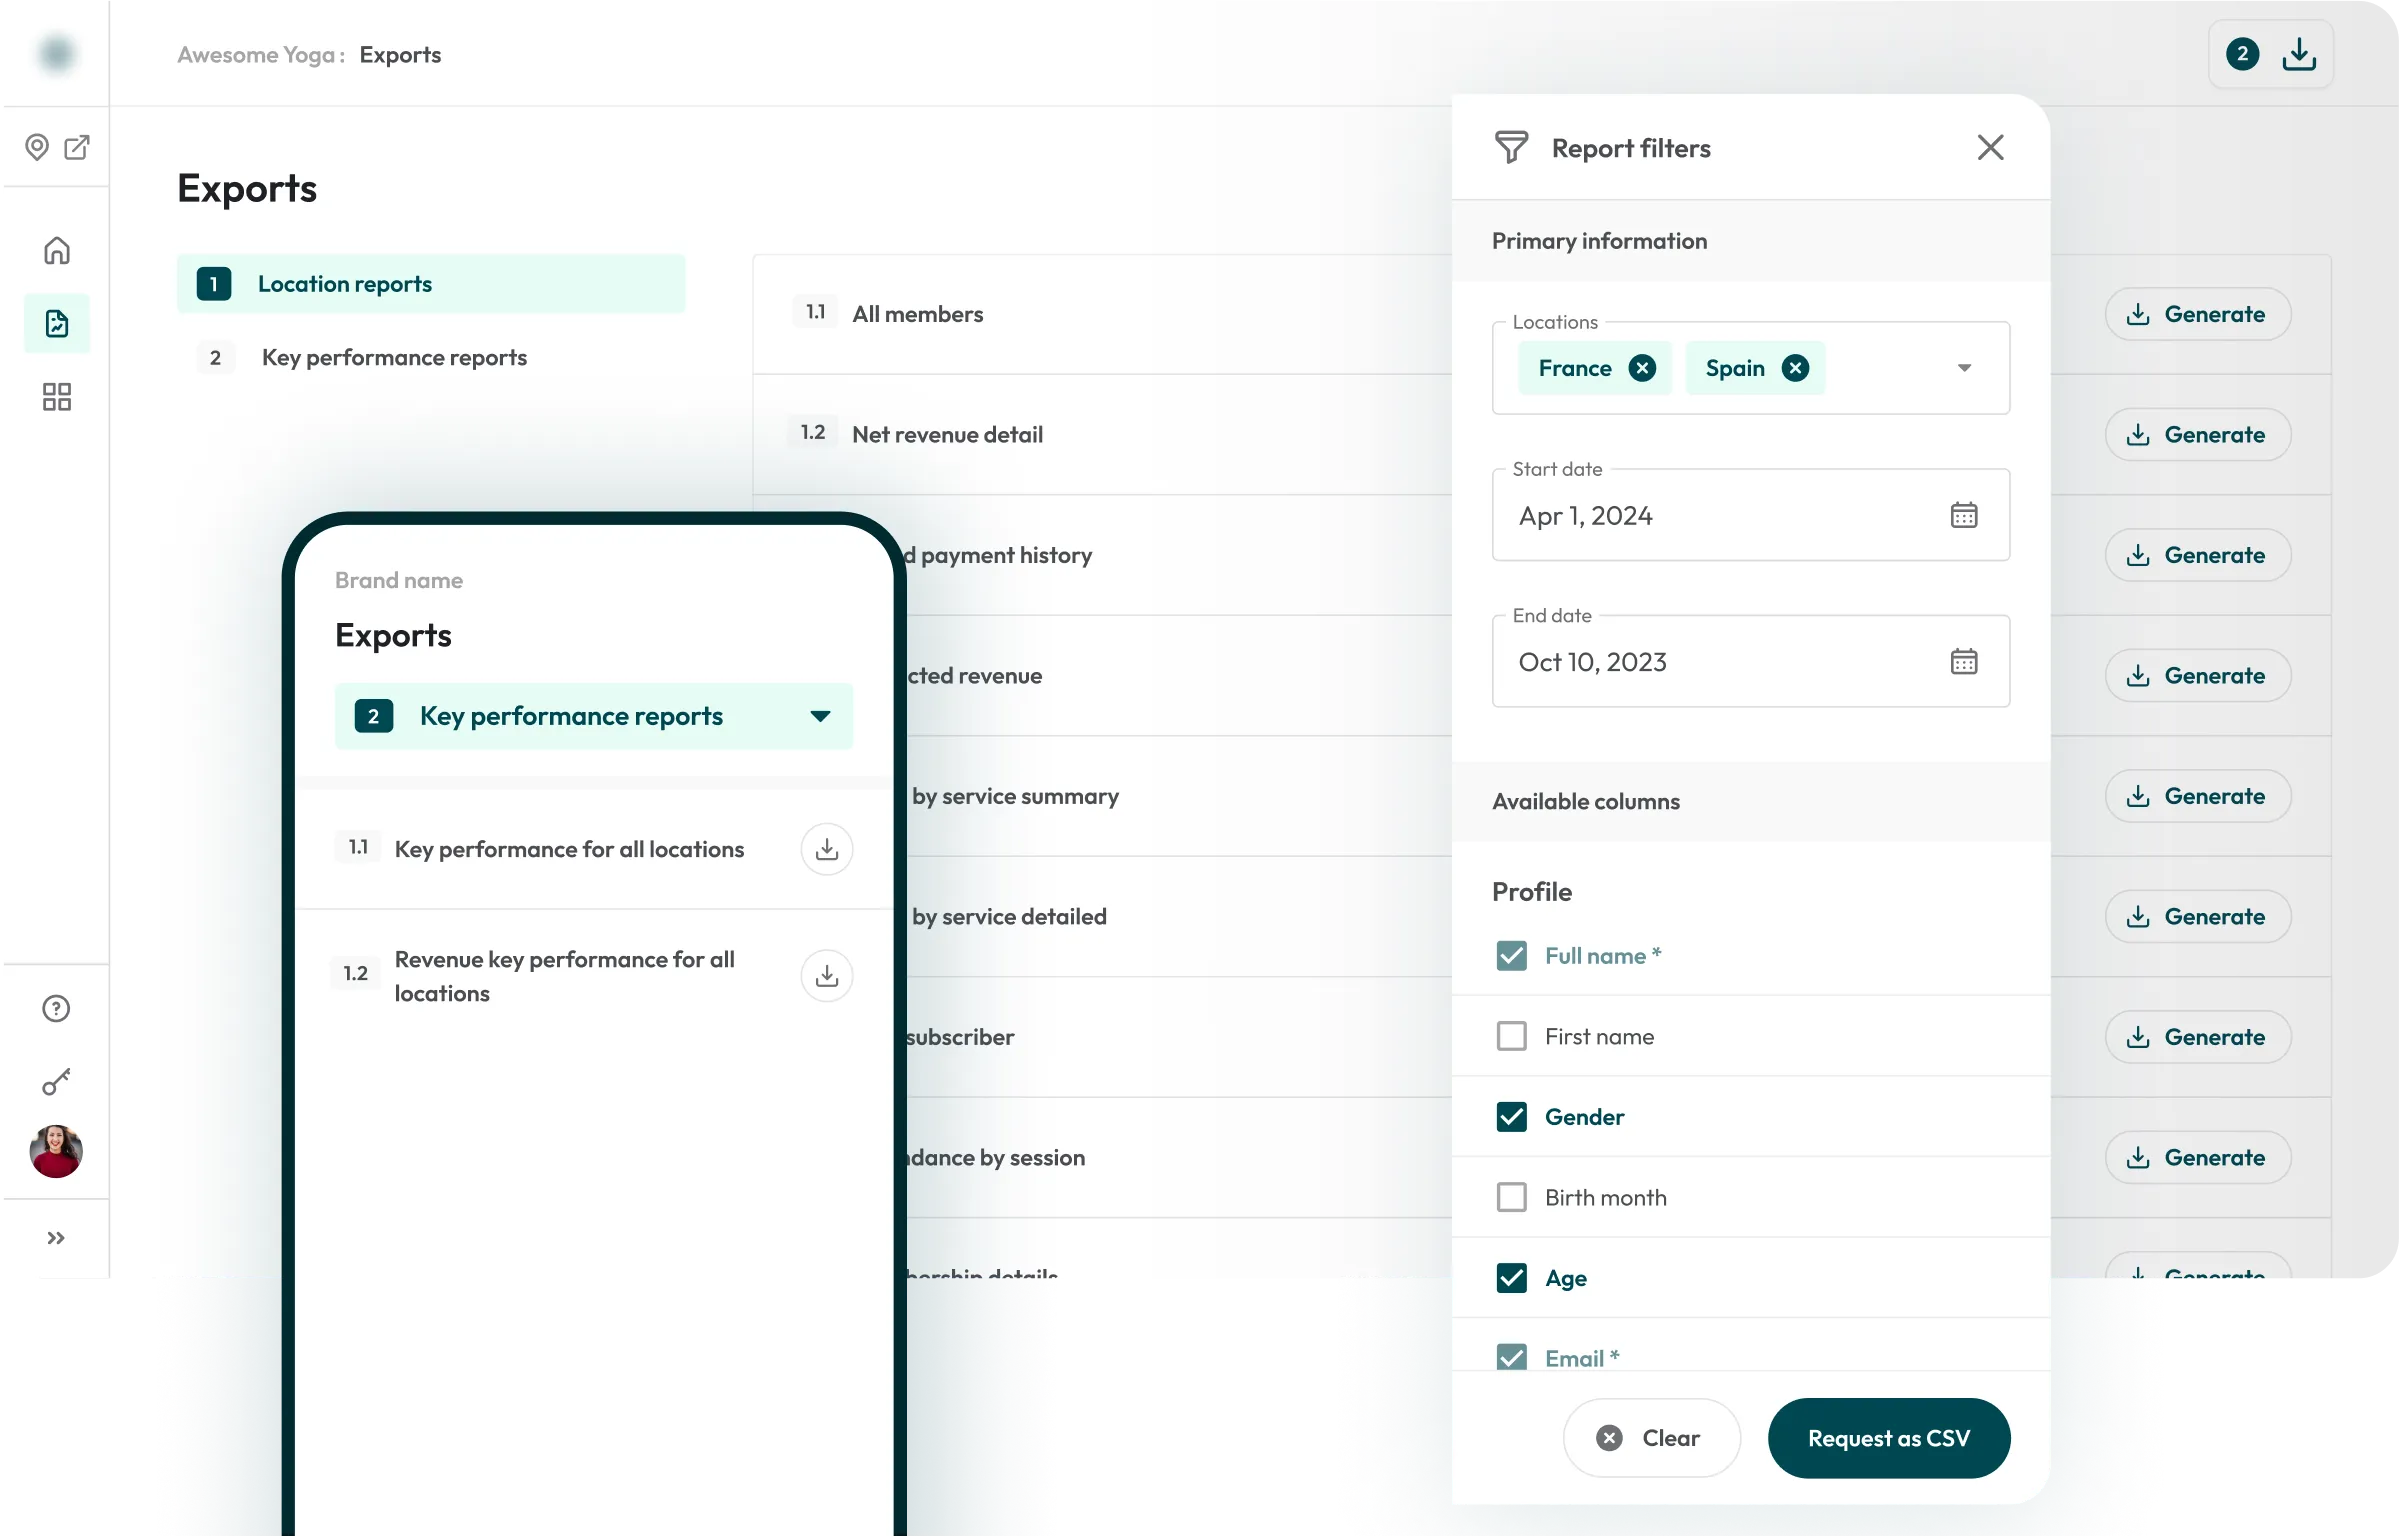The height and width of the screenshot is (1537, 2401).
Task: Open the Locations dropdown in Report filters
Action: click(x=1963, y=367)
